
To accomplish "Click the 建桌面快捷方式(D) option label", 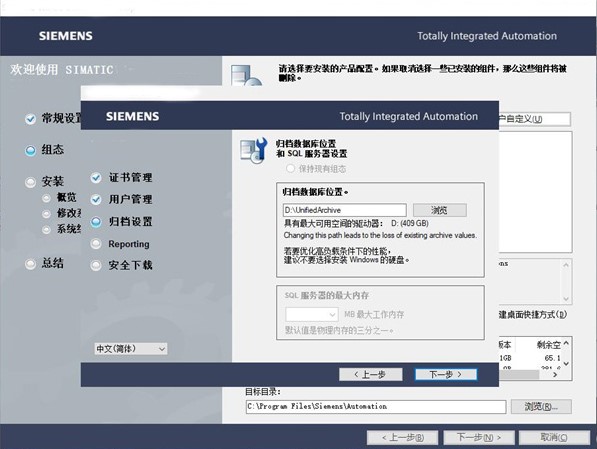I will click(533, 315).
